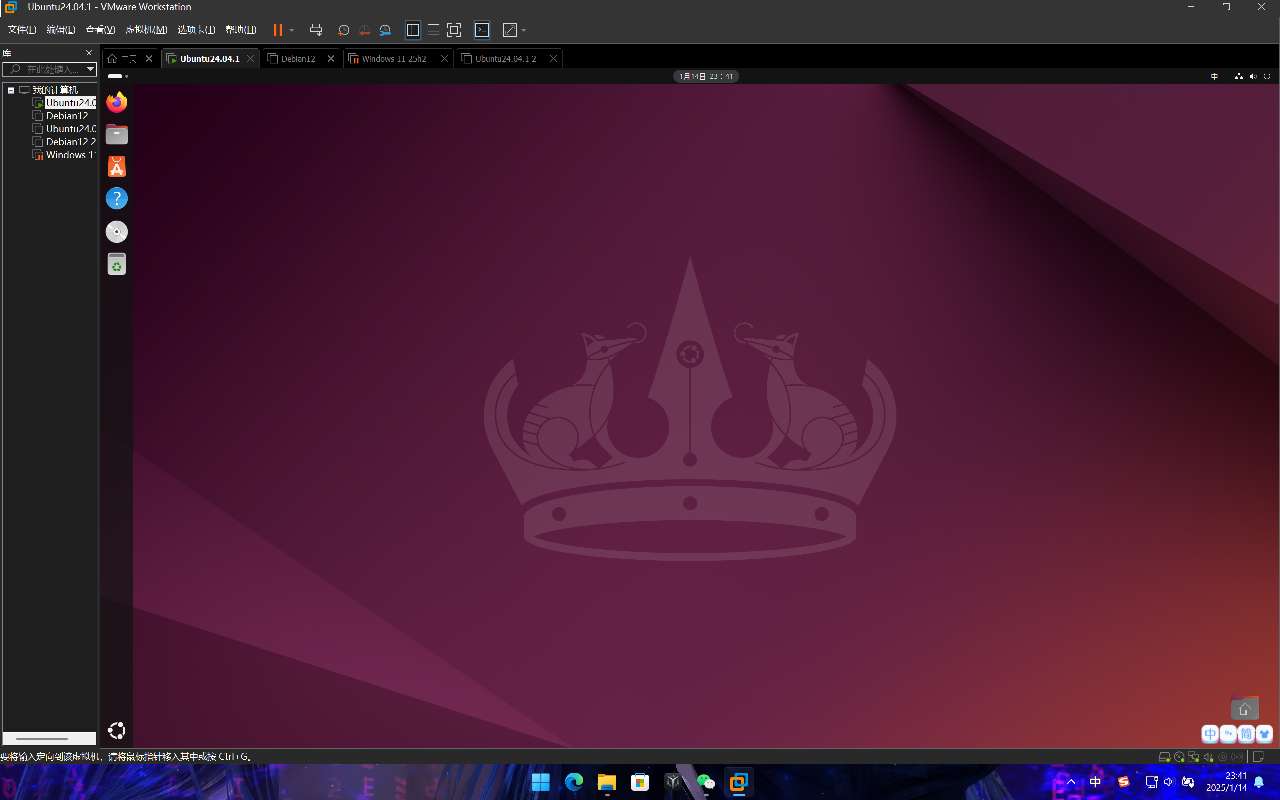1280x800 pixels.
Task: Click the Stretch guest display icon
Action: [510, 31]
